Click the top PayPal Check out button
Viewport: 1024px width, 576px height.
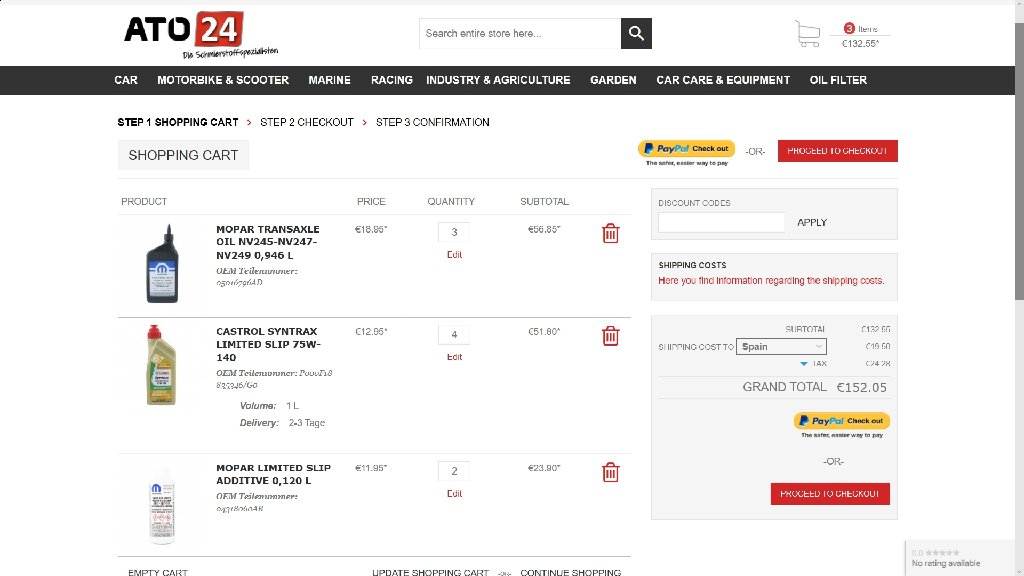click(686, 149)
